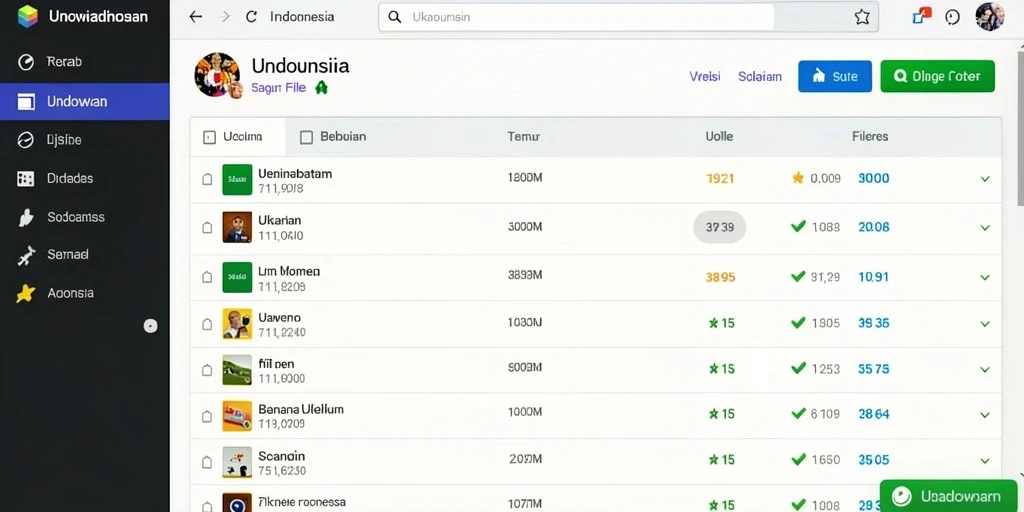Toggle the Bebuian checkbox
1024x512 pixels.
pos(306,137)
